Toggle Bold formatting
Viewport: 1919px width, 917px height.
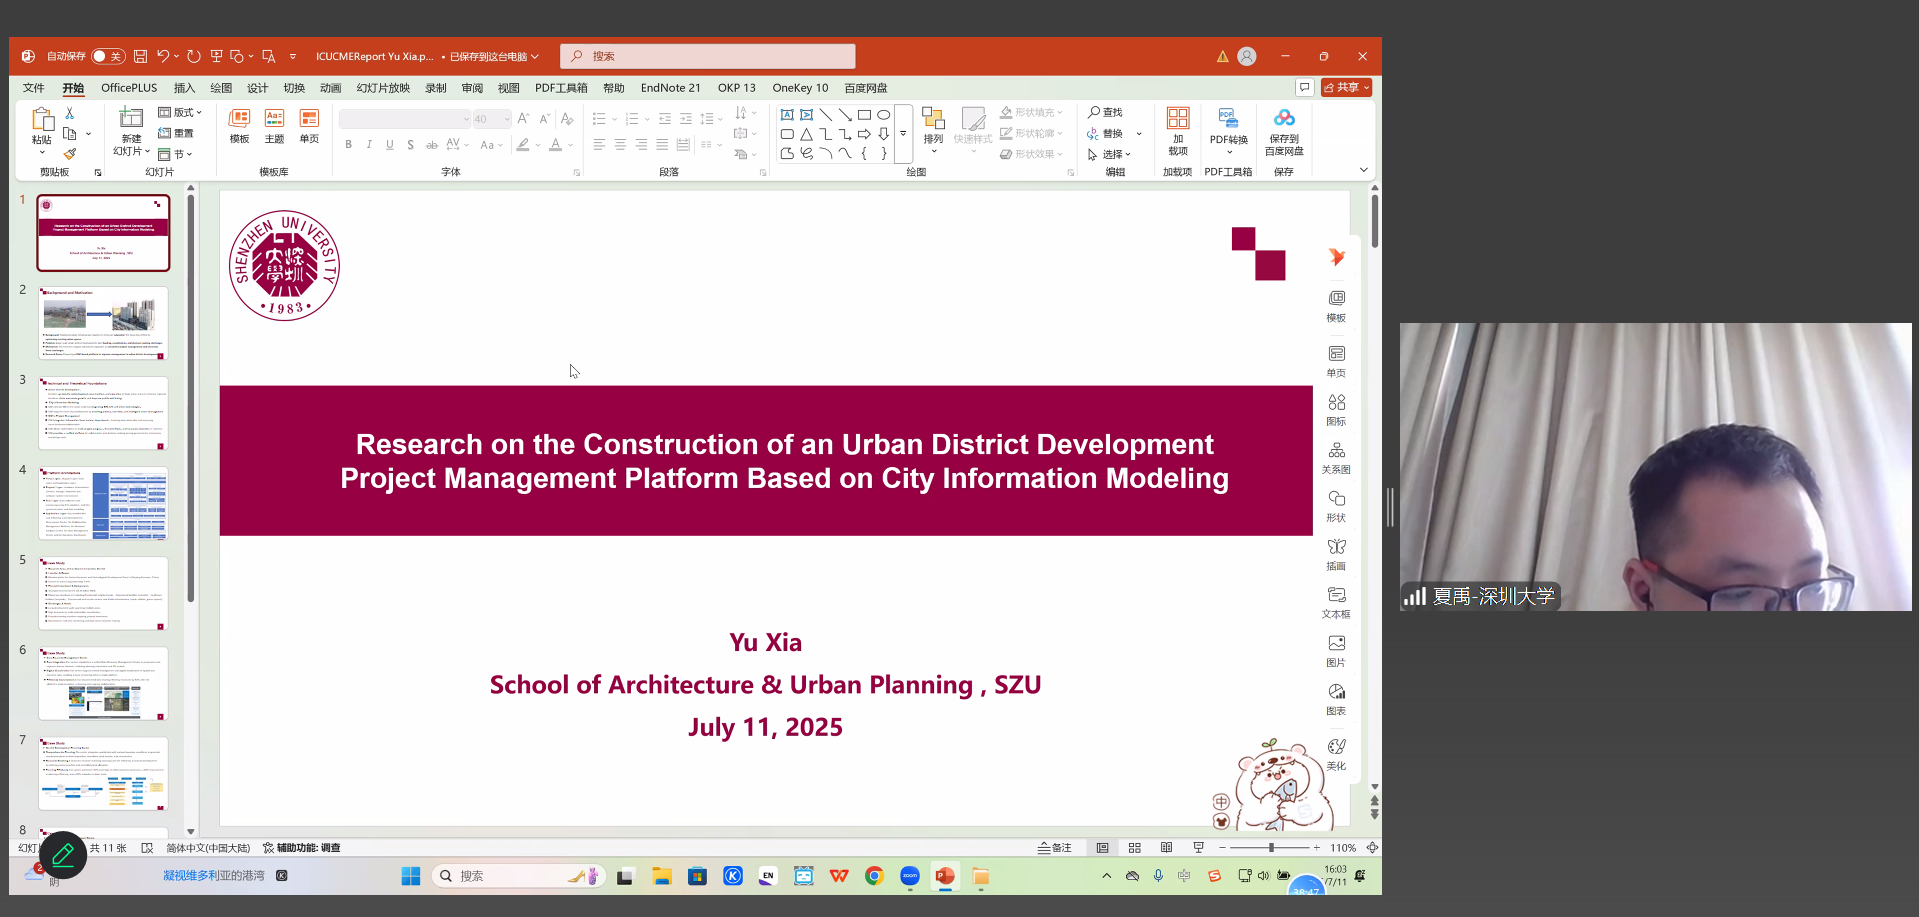(x=348, y=145)
